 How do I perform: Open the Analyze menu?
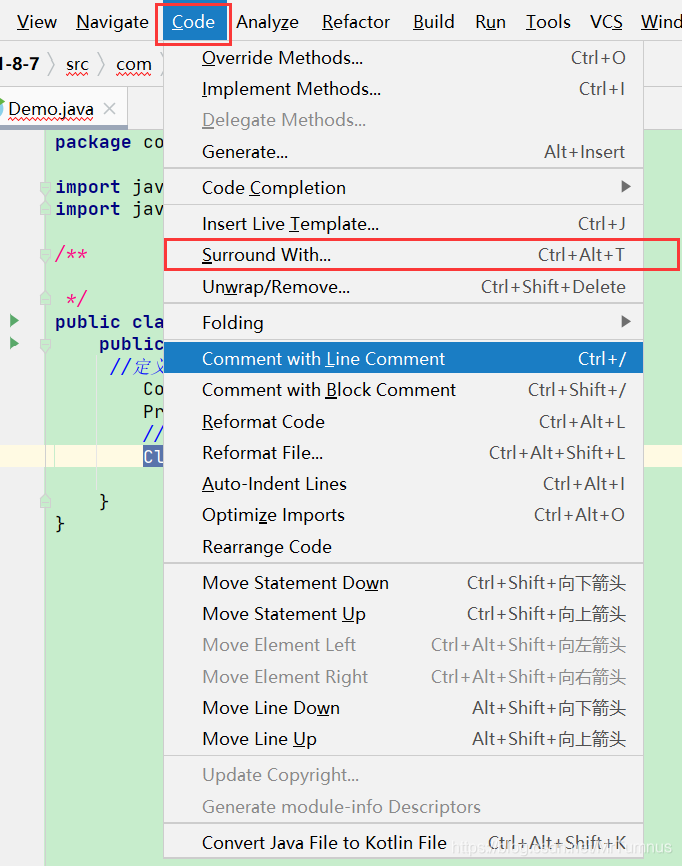pos(267,22)
